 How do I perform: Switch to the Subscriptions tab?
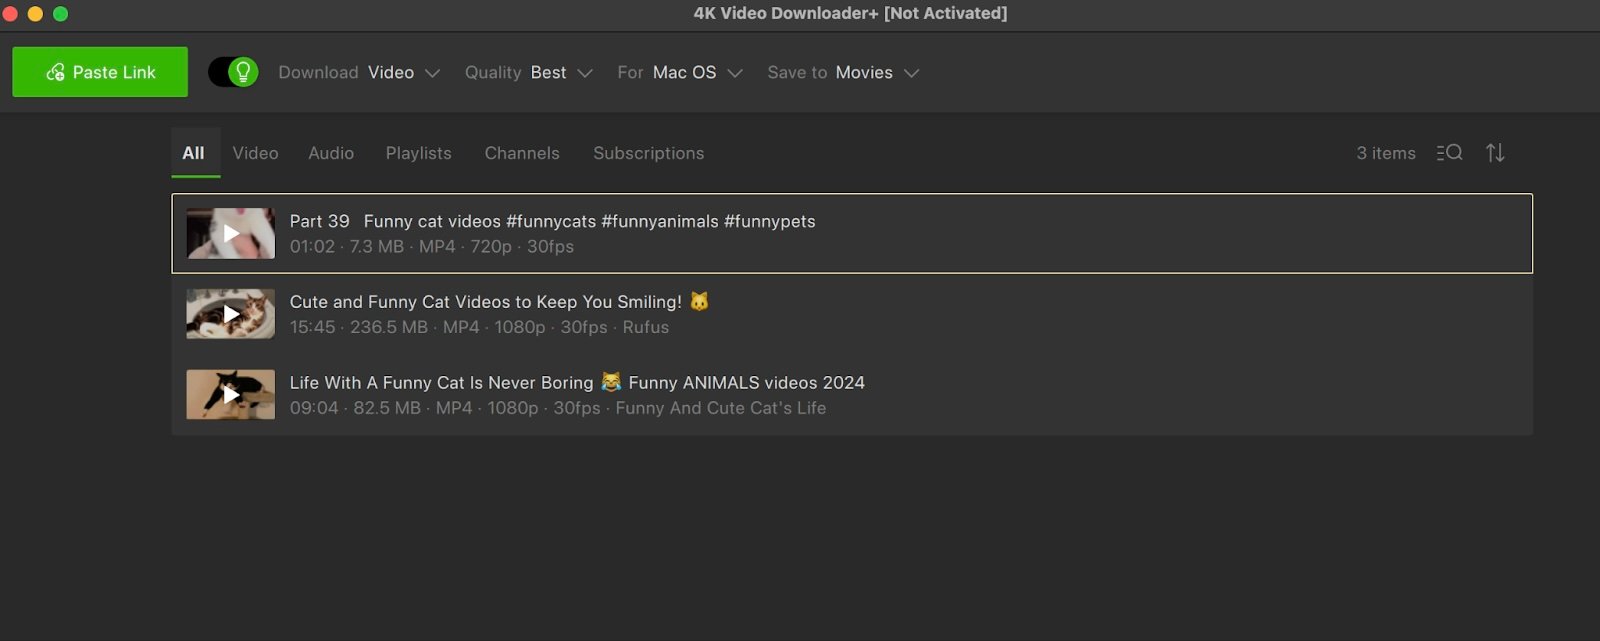[x=649, y=153]
